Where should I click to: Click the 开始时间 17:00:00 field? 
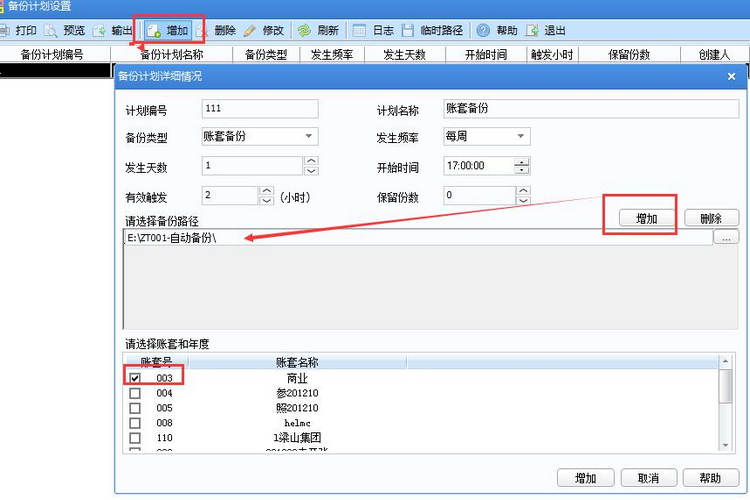coord(479,166)
